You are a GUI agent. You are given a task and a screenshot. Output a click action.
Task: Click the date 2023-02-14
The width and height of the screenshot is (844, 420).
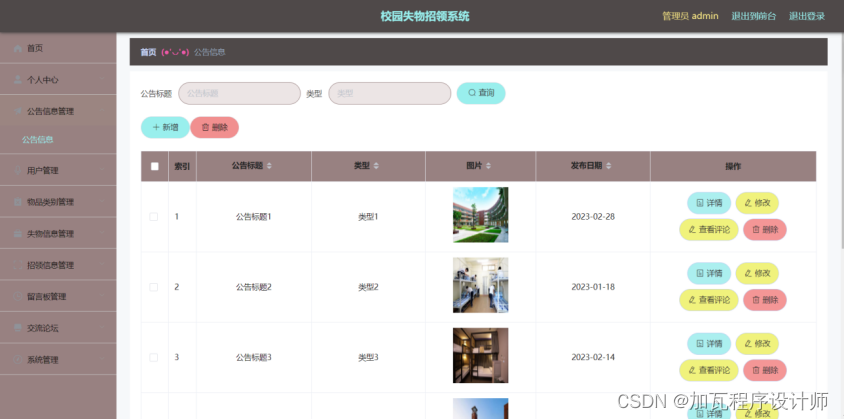point(593,357)
